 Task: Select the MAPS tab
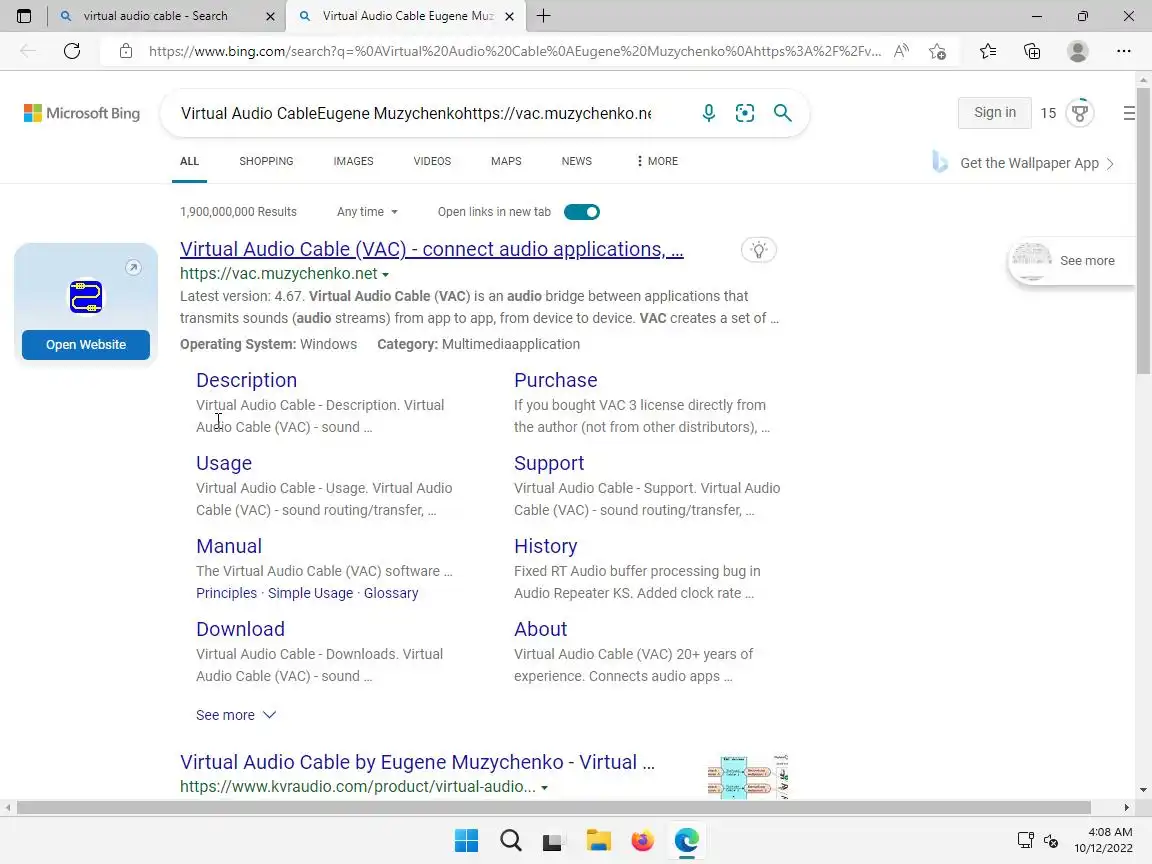click(506, 161)
